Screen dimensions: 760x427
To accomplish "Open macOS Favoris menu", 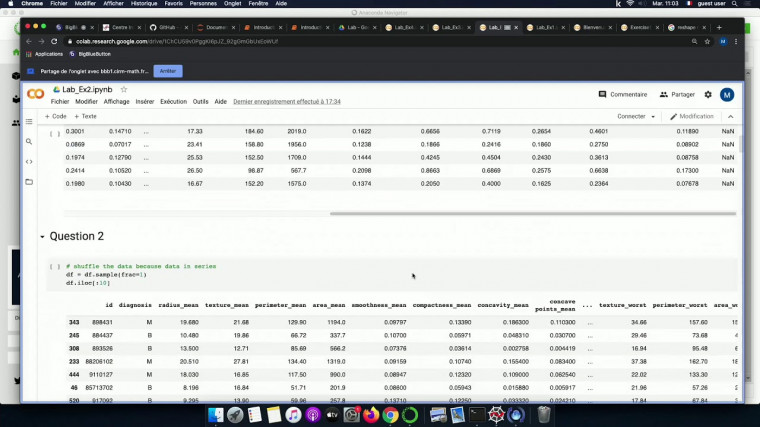I will tap(174, 3).
